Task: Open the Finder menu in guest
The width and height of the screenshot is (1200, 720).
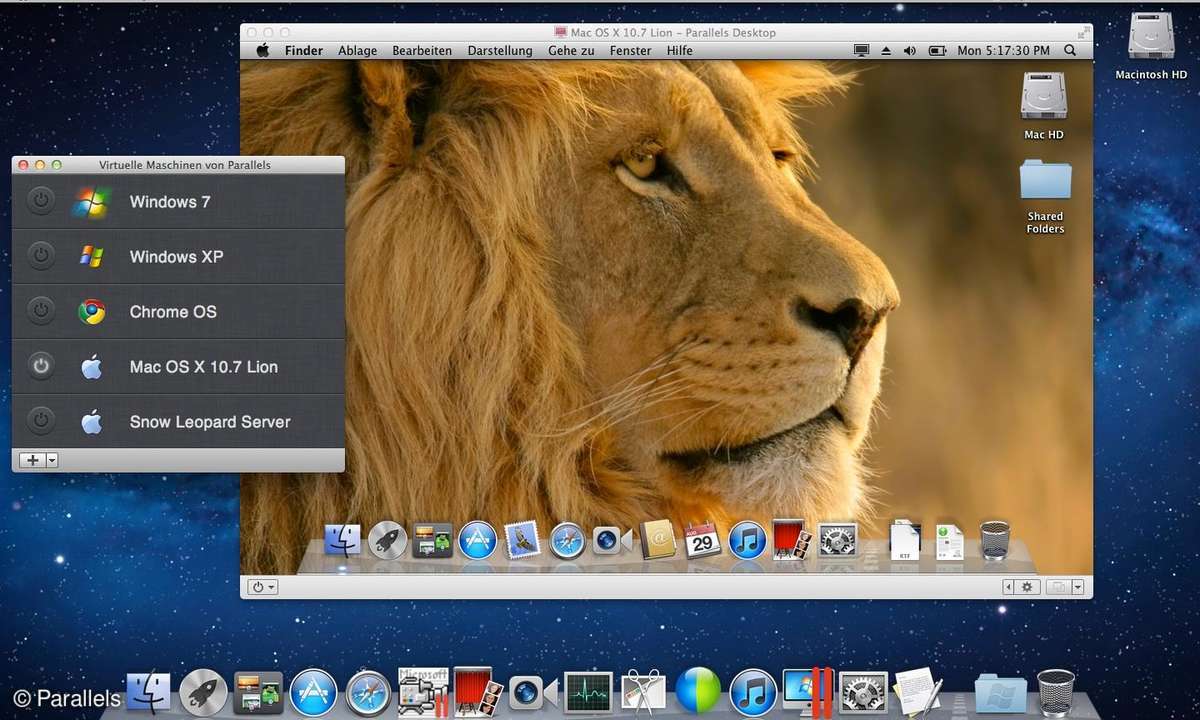Action: (x=304, y=50)
